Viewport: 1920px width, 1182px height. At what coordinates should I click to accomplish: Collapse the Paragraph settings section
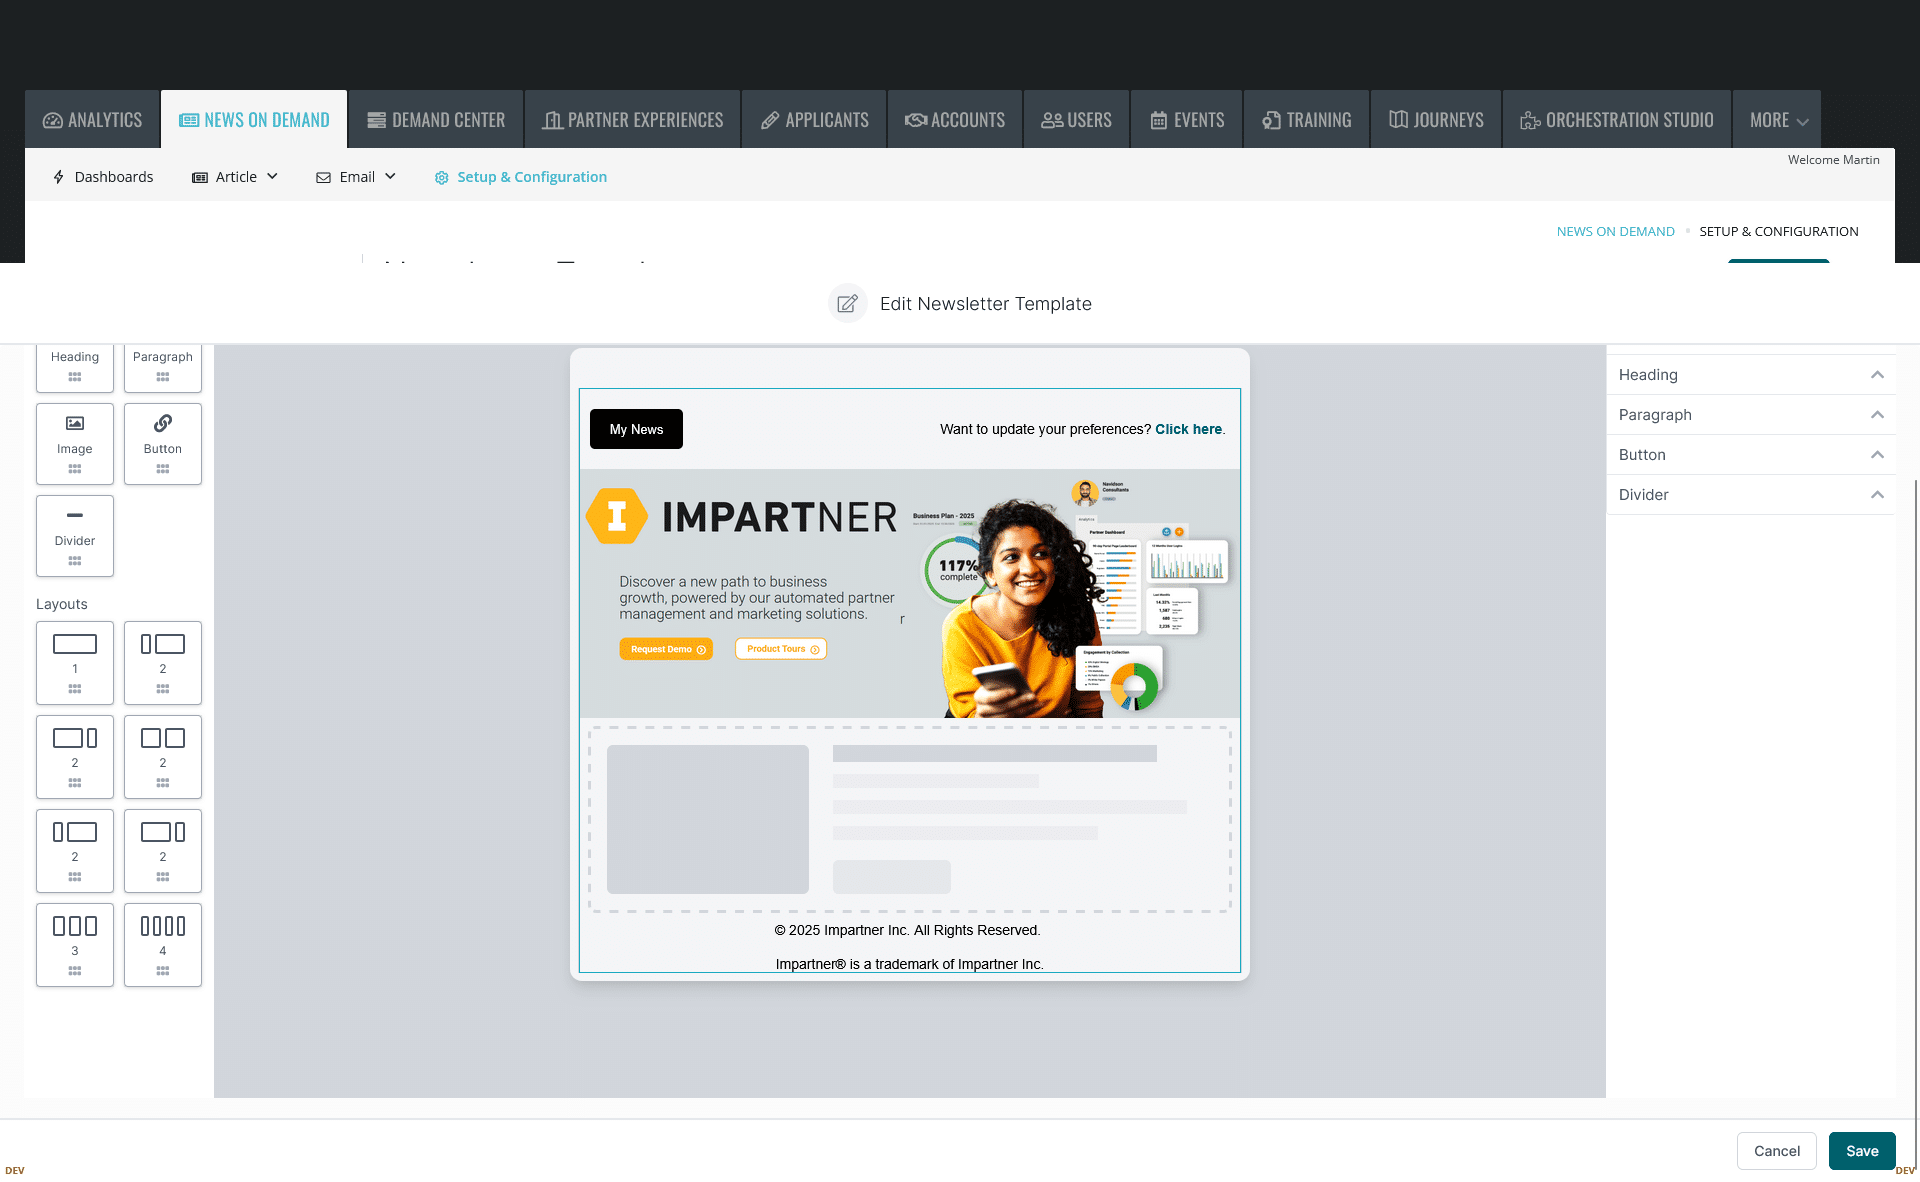click(x=1877, y=415)
